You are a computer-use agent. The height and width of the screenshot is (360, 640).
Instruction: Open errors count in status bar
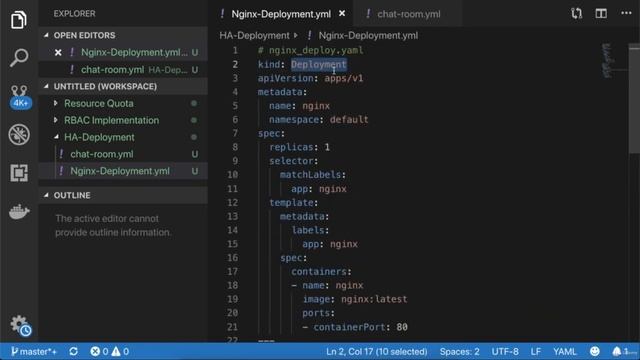100,351
